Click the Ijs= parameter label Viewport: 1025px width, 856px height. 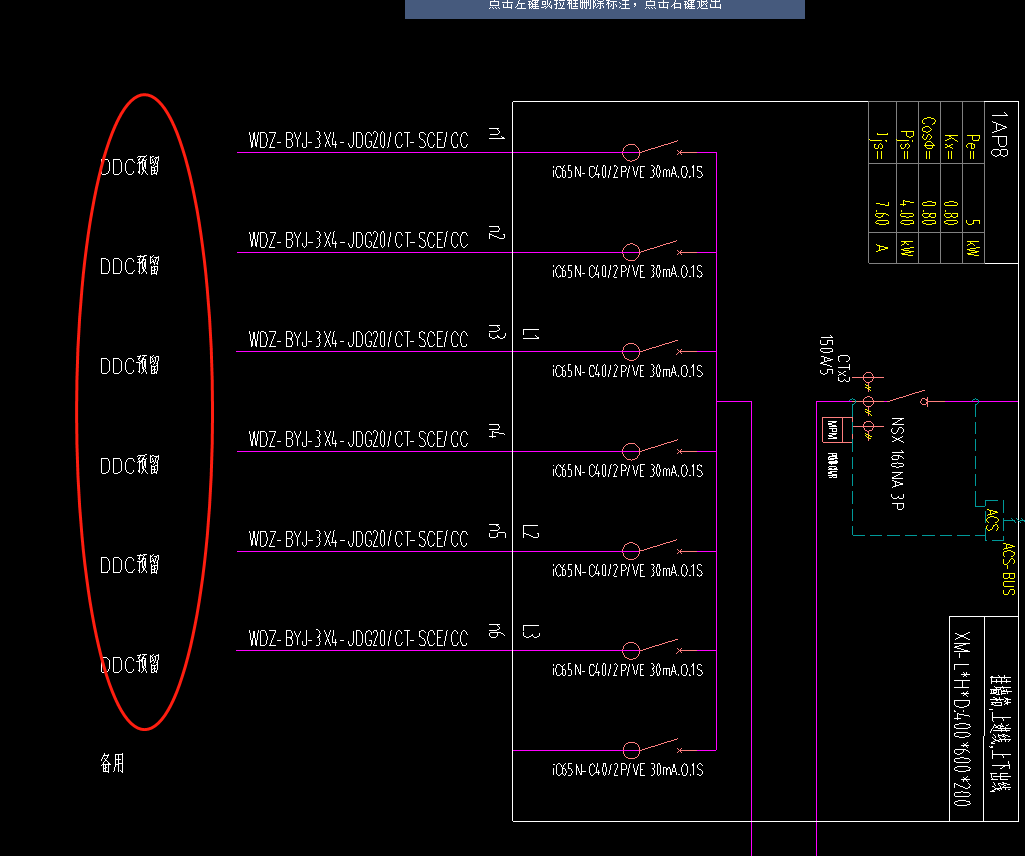(882, 145)
